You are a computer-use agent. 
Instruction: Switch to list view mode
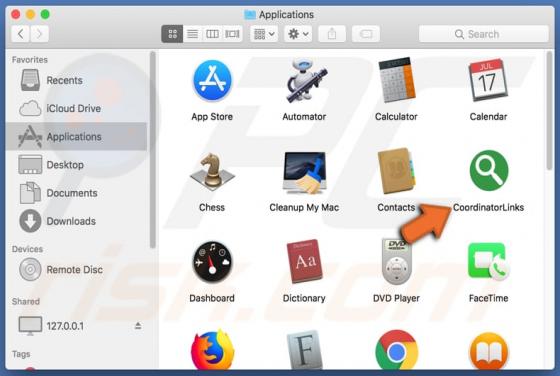pos(192,34)
